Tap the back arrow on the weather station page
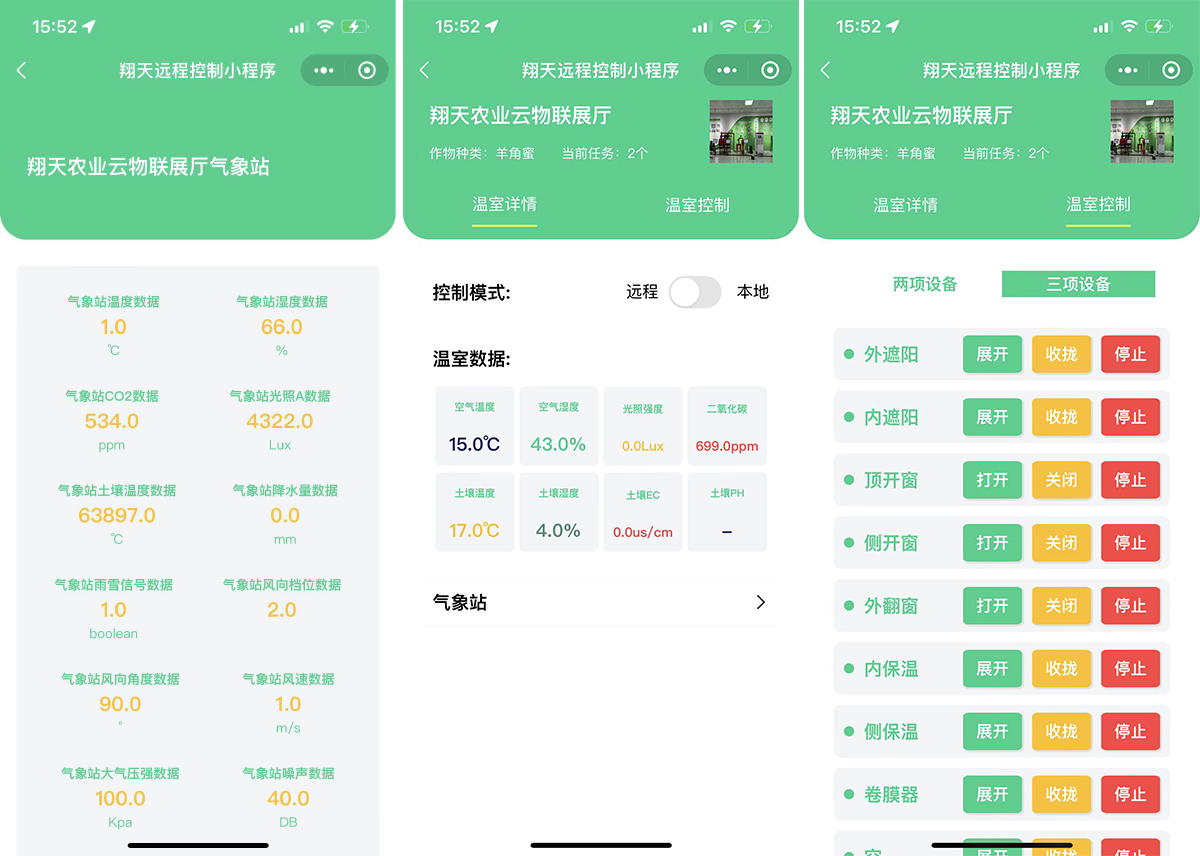The width and height of the screenshot is (1200, 856). (22, 70)
